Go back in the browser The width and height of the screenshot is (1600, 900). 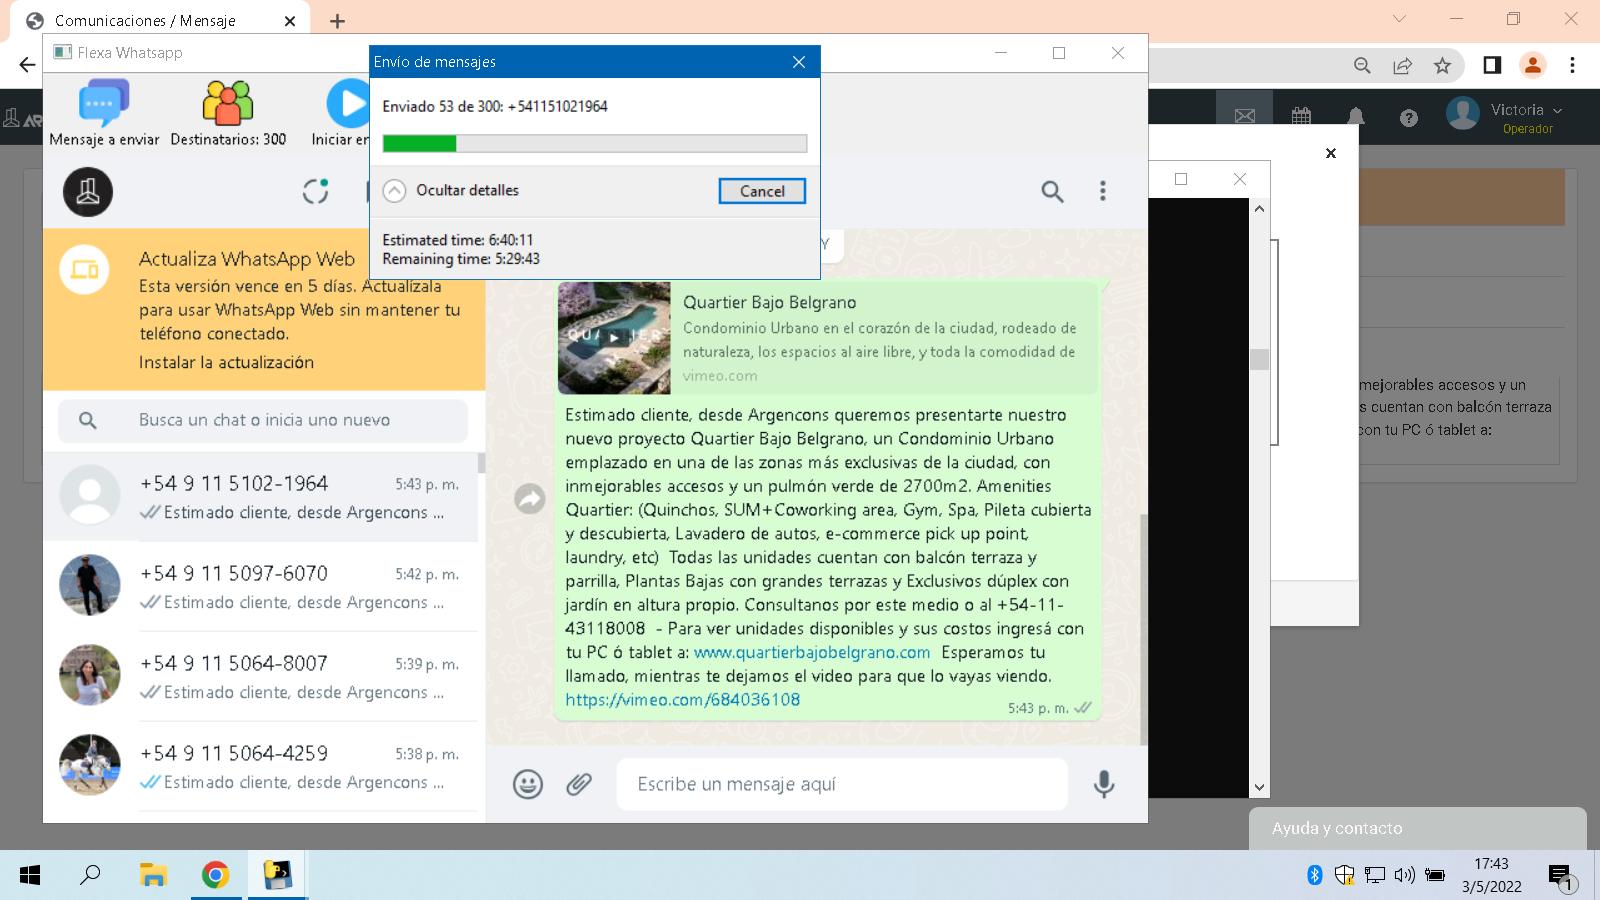point(27,65)
